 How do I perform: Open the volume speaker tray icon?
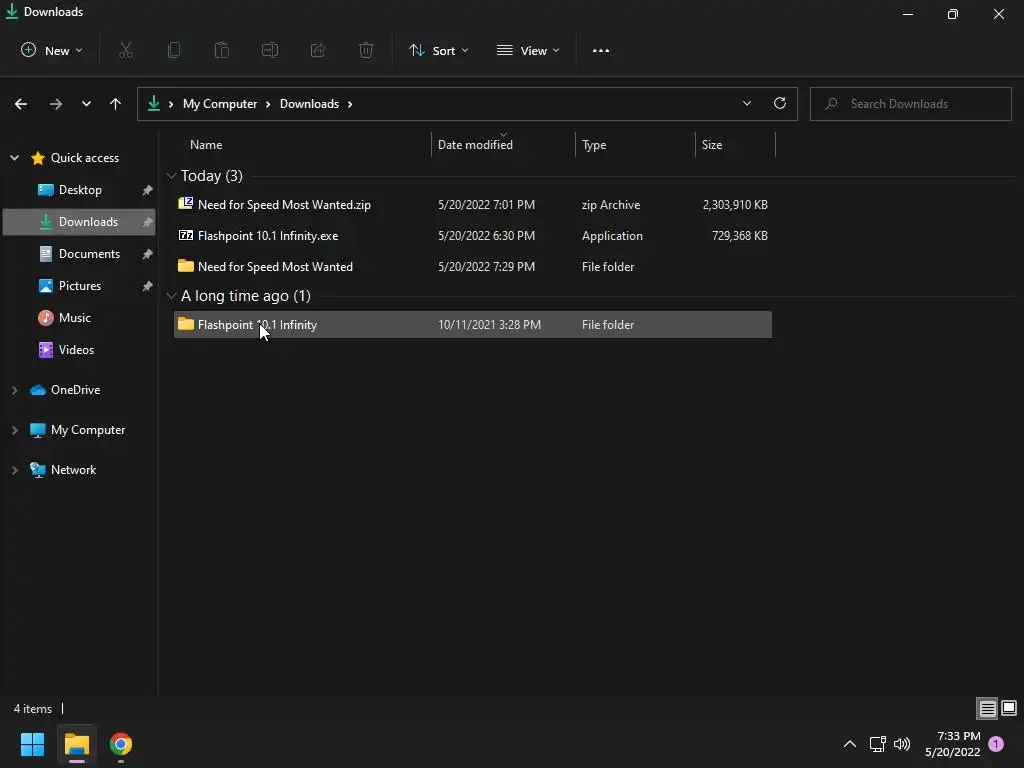902,744
